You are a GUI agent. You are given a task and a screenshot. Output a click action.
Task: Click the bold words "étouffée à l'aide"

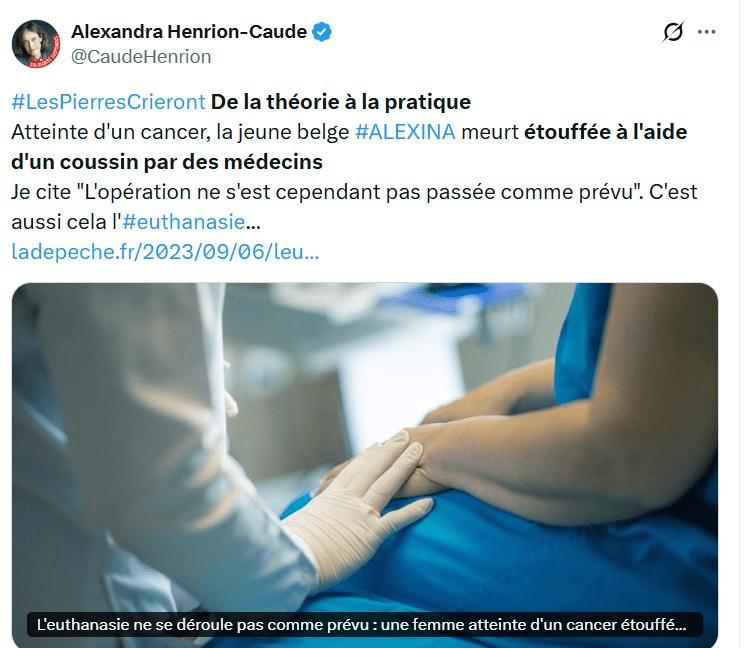[605, 132]
